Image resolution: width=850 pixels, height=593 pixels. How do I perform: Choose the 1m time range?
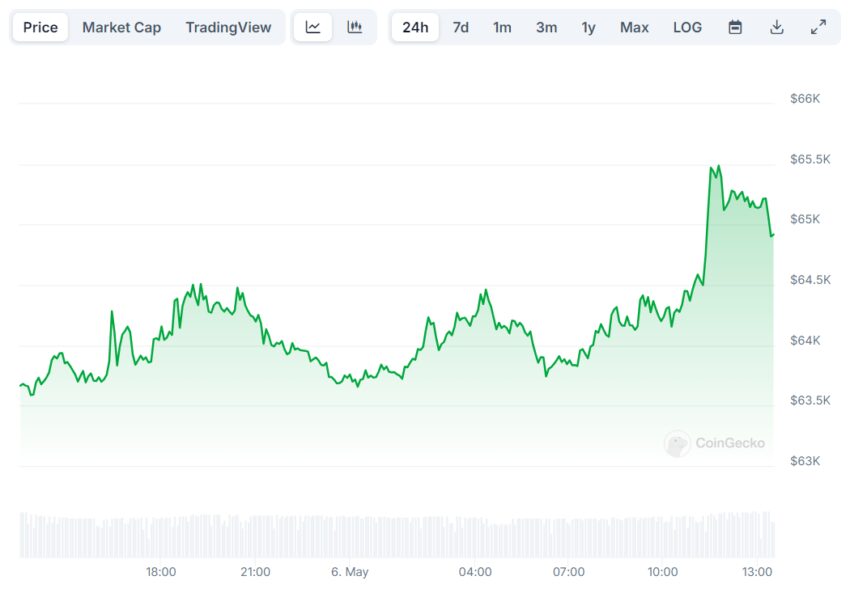pyautogui.click(x=502, y=27)
